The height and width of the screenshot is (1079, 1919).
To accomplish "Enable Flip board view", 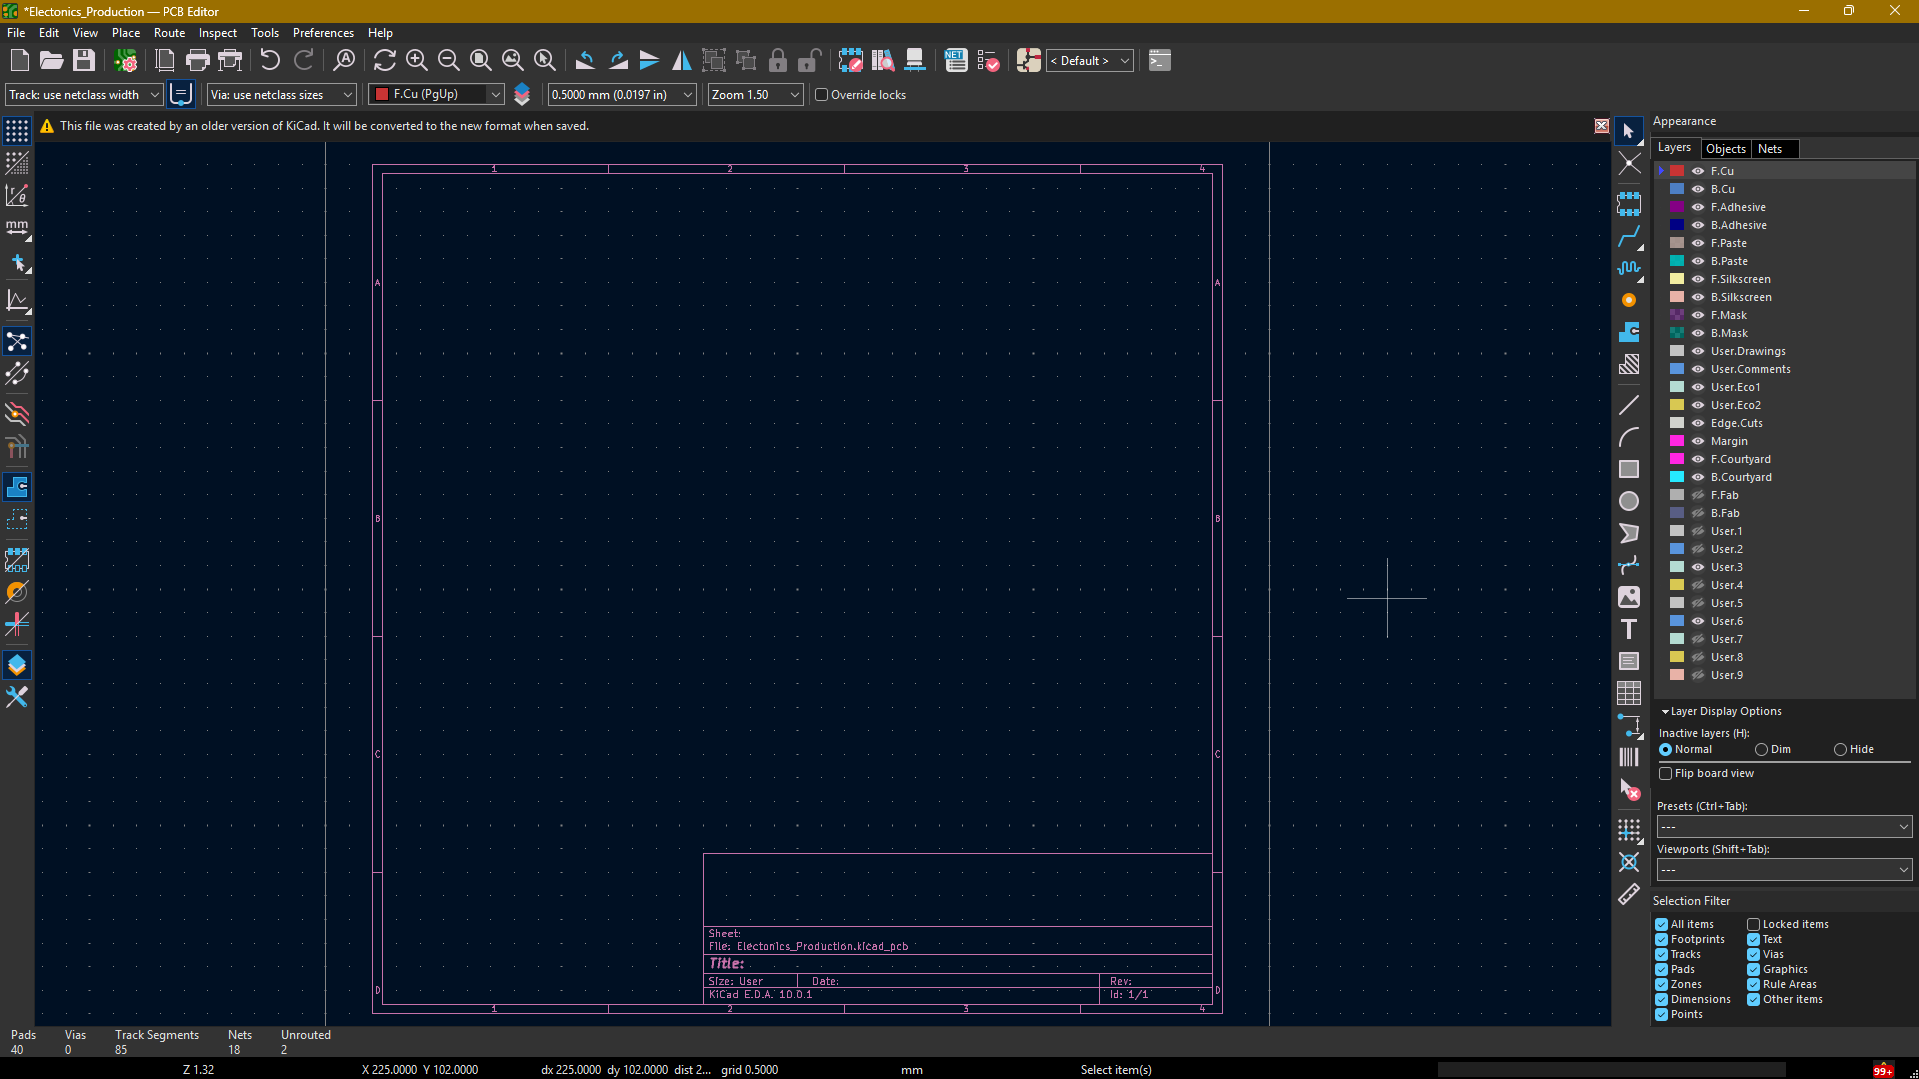I will pyautogui.click(x=1706, y=774).
